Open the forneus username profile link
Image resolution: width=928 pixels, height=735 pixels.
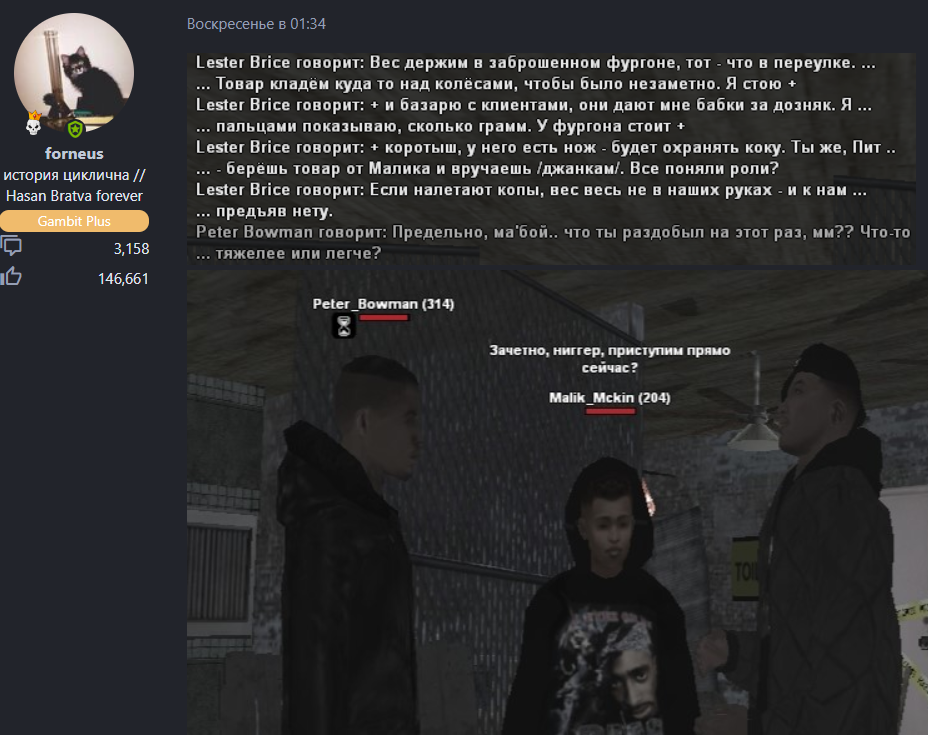[74, 154]
